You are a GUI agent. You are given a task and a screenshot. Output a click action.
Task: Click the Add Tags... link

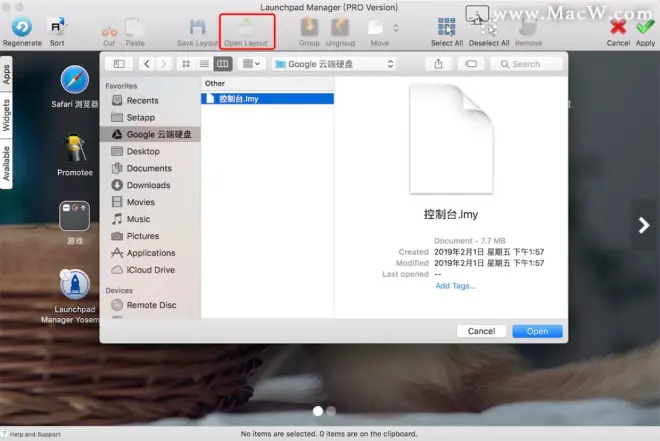coord(455,286)
